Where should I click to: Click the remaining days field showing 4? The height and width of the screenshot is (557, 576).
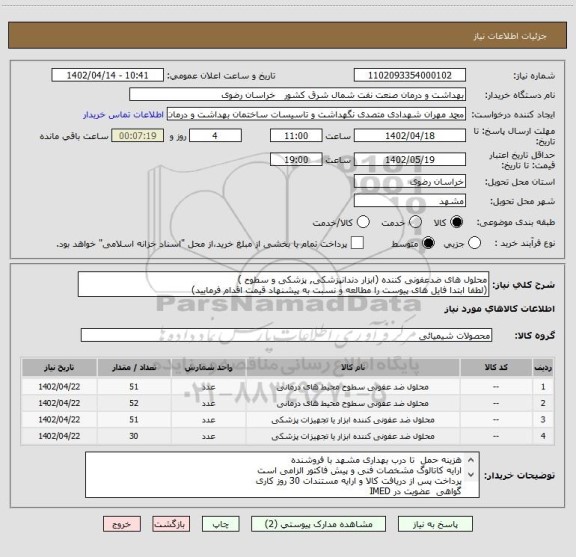pyautogui.click(x=215, y=135)
